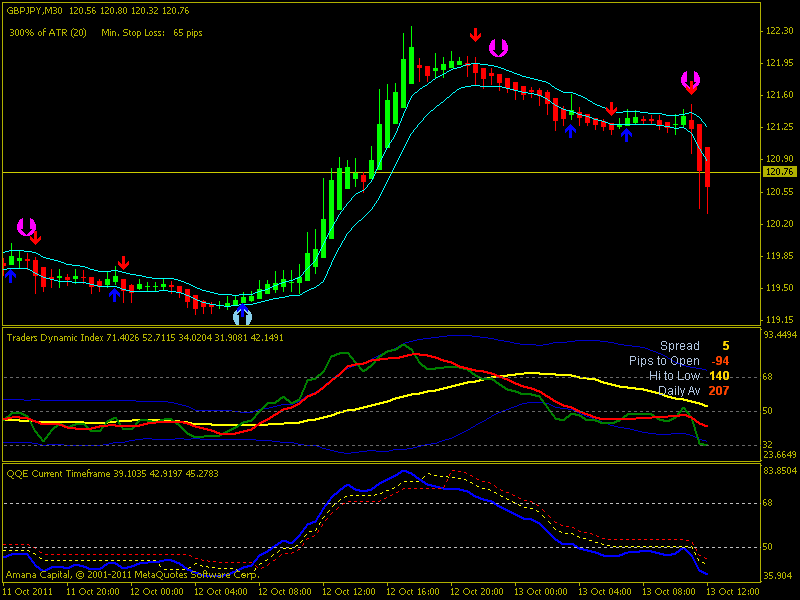Click the GBPJPY,M30 chart title text

(40, 10)
